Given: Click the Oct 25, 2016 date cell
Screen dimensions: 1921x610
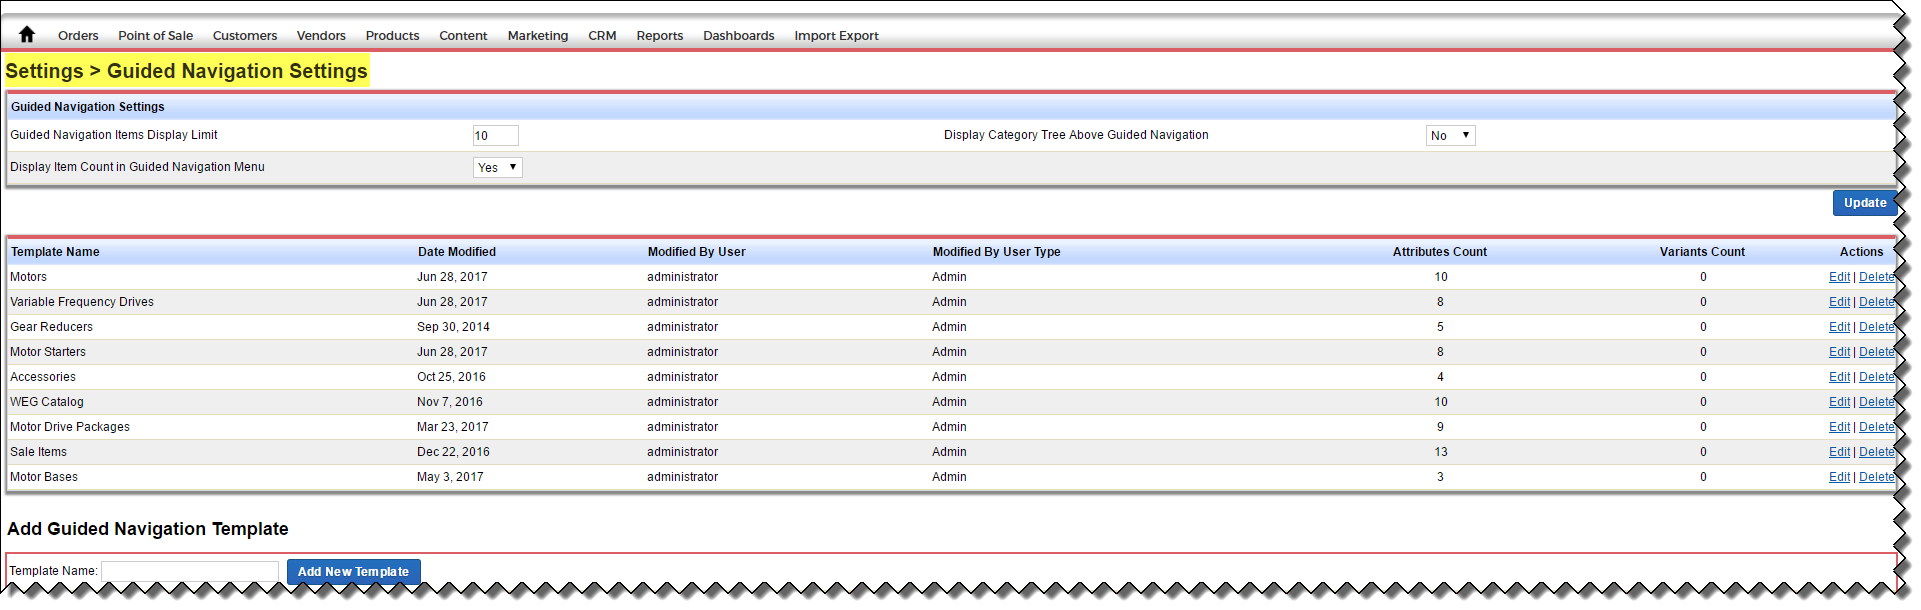Looking at the screenshot, I should coord(451,377).
